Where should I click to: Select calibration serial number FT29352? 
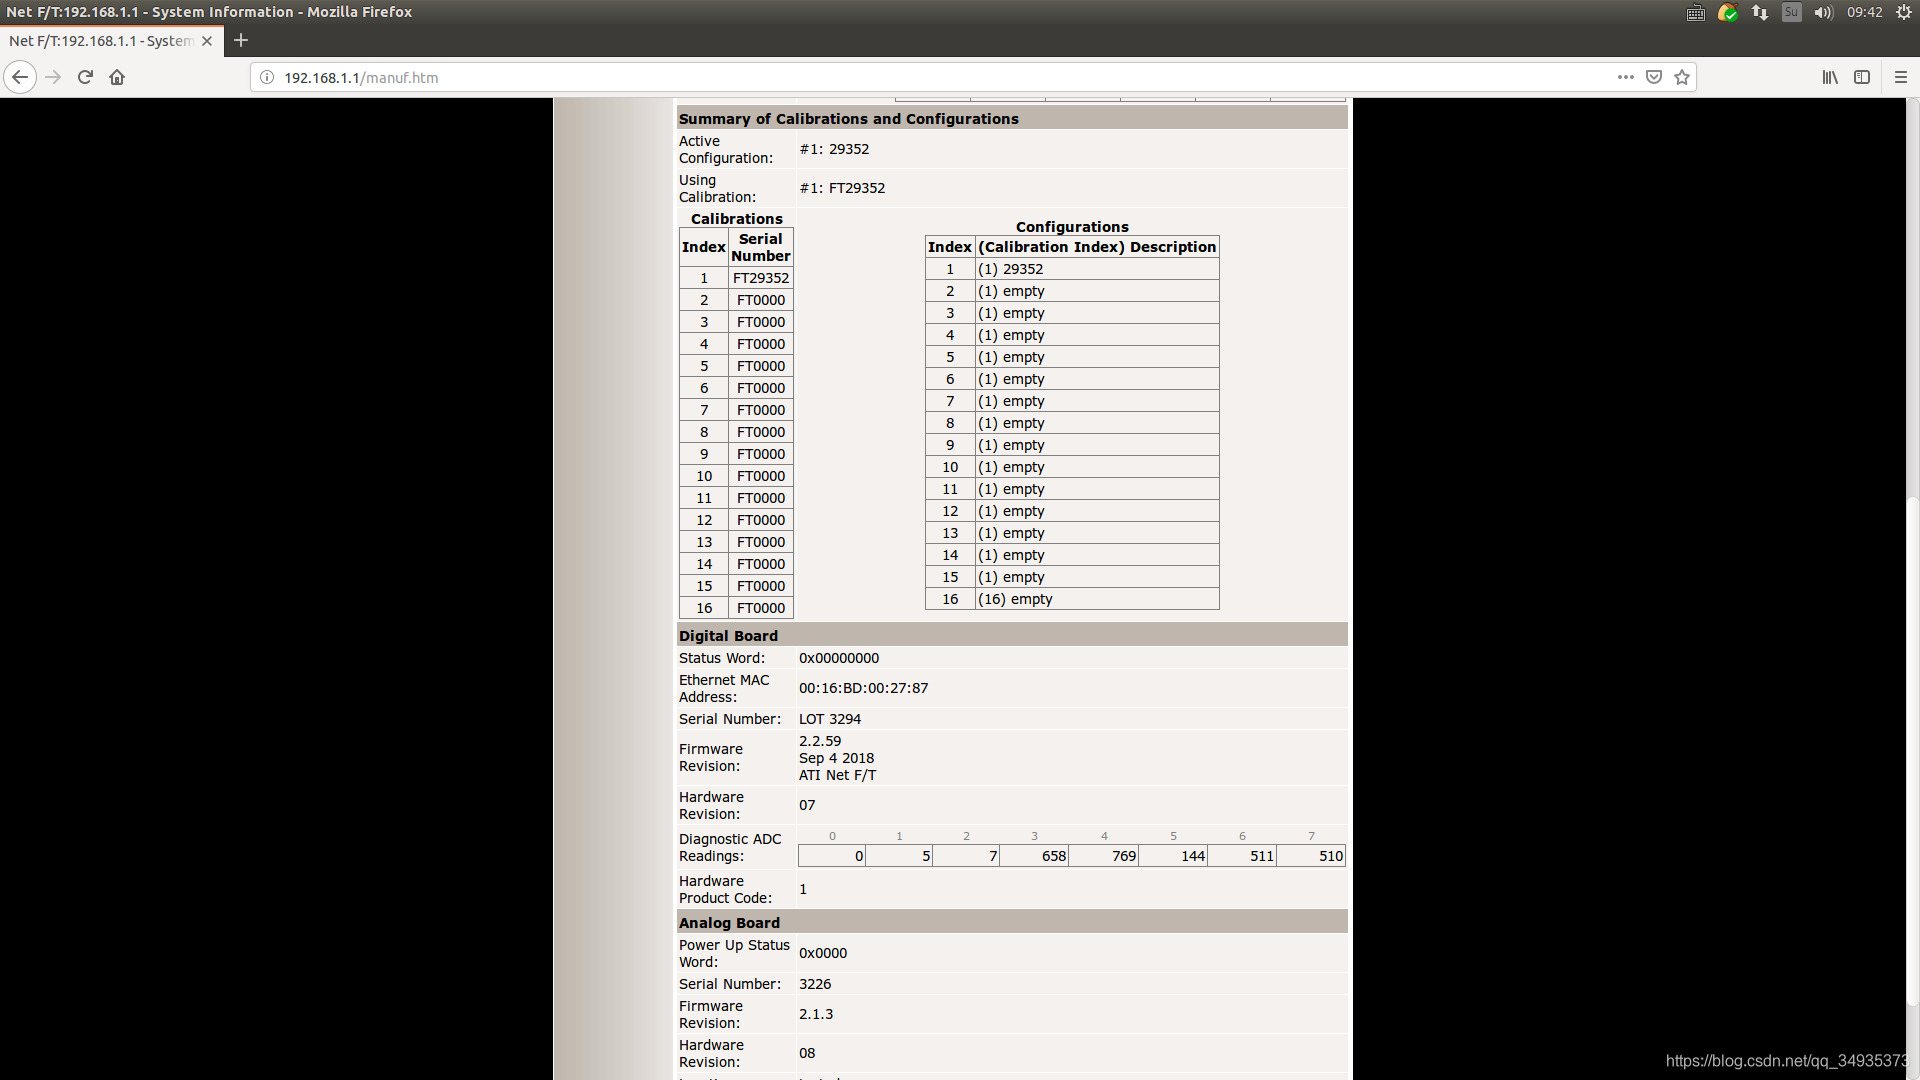pos(761,278)
